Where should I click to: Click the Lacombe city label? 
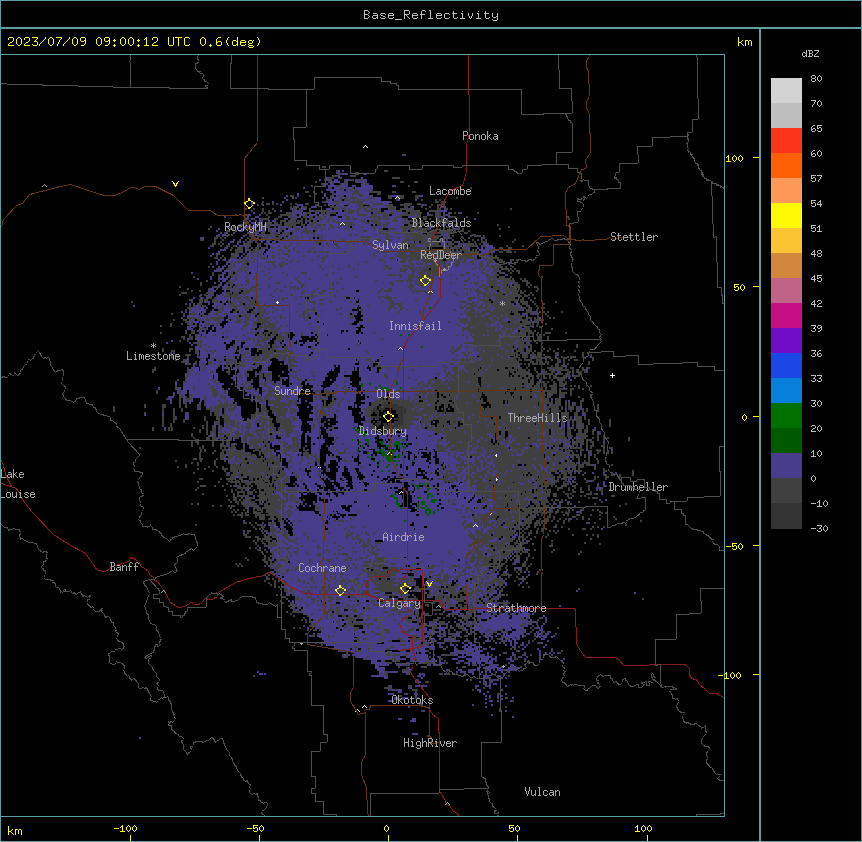[450, 191]
